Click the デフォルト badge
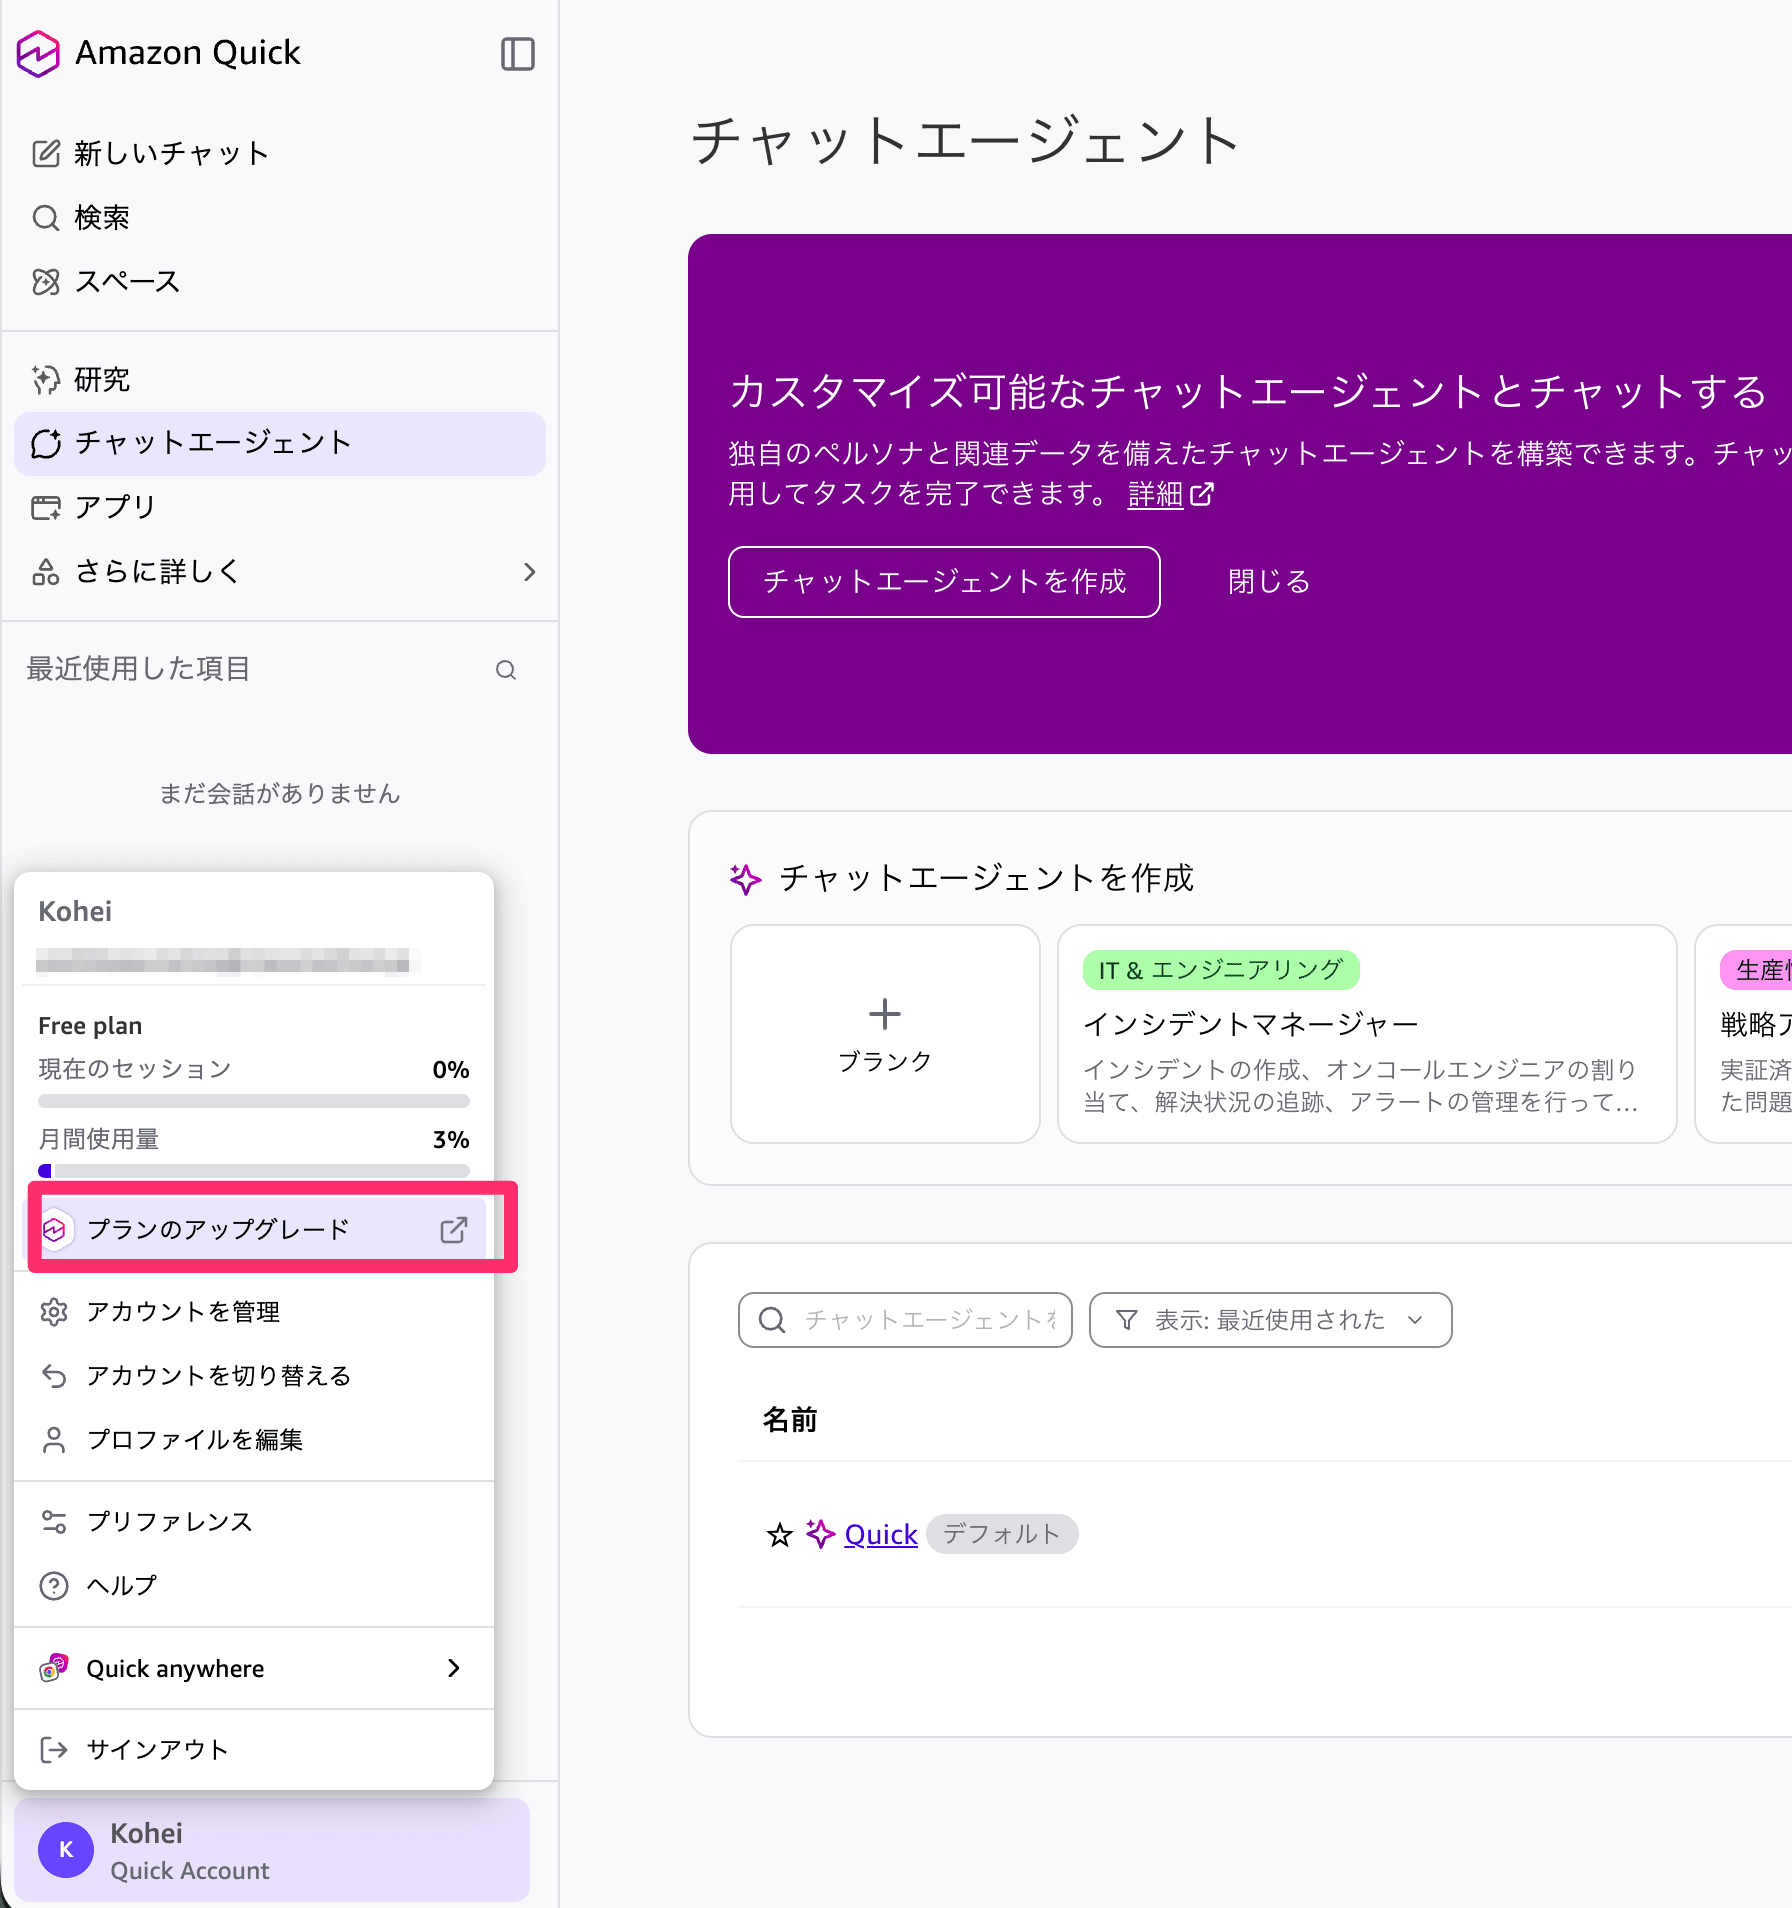This screenshot has height=1908, width=1792. tap(1002, 1534)
